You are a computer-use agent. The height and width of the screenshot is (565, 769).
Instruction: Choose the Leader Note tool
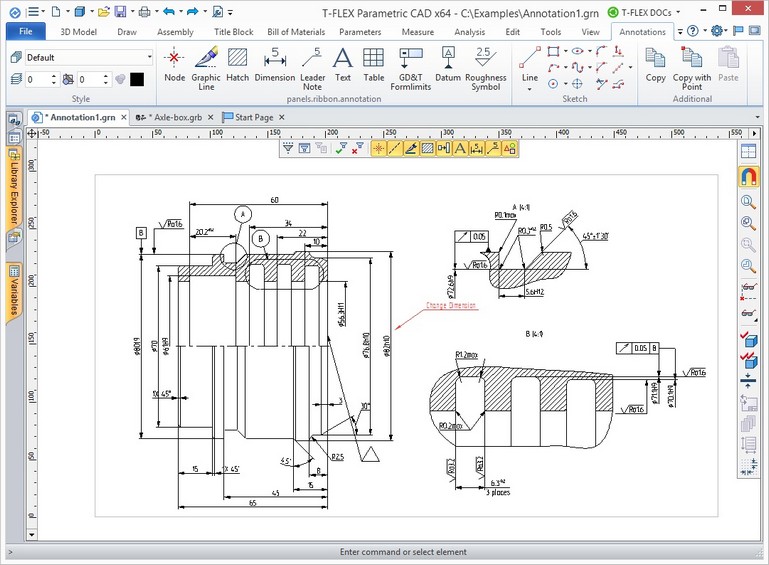pyautogui.click(x=313, y=65)
